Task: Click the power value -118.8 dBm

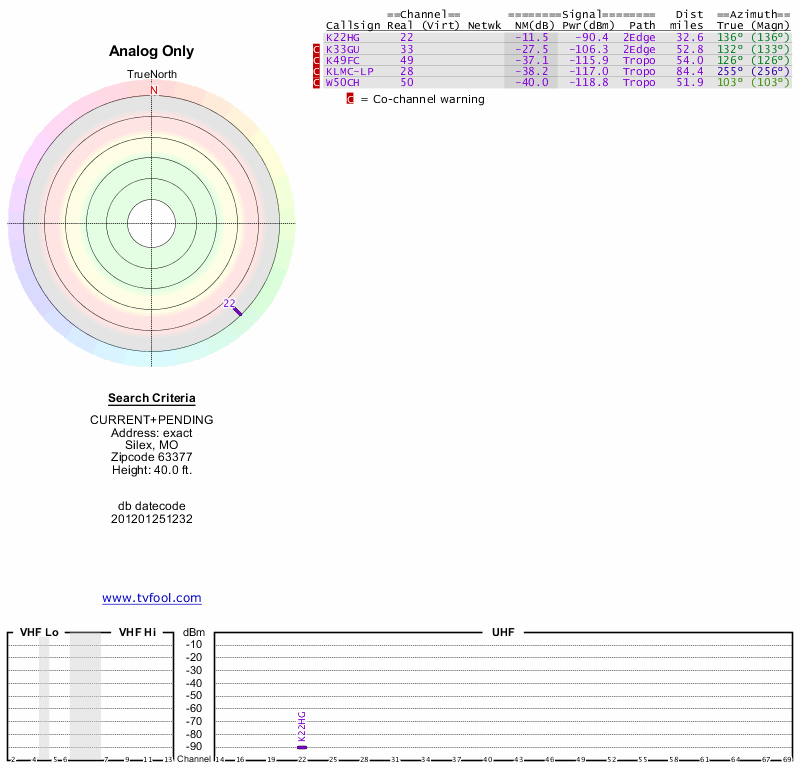Action: tap(589, 83)
